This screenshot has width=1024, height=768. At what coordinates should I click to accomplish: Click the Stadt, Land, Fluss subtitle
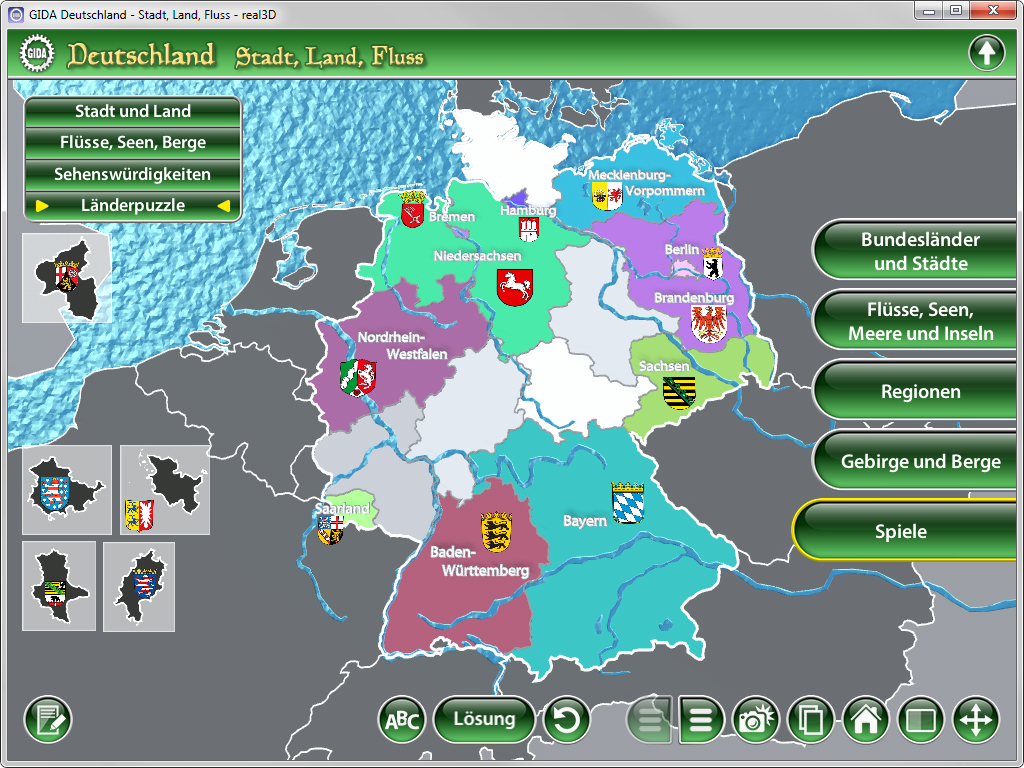coord(329,57)
